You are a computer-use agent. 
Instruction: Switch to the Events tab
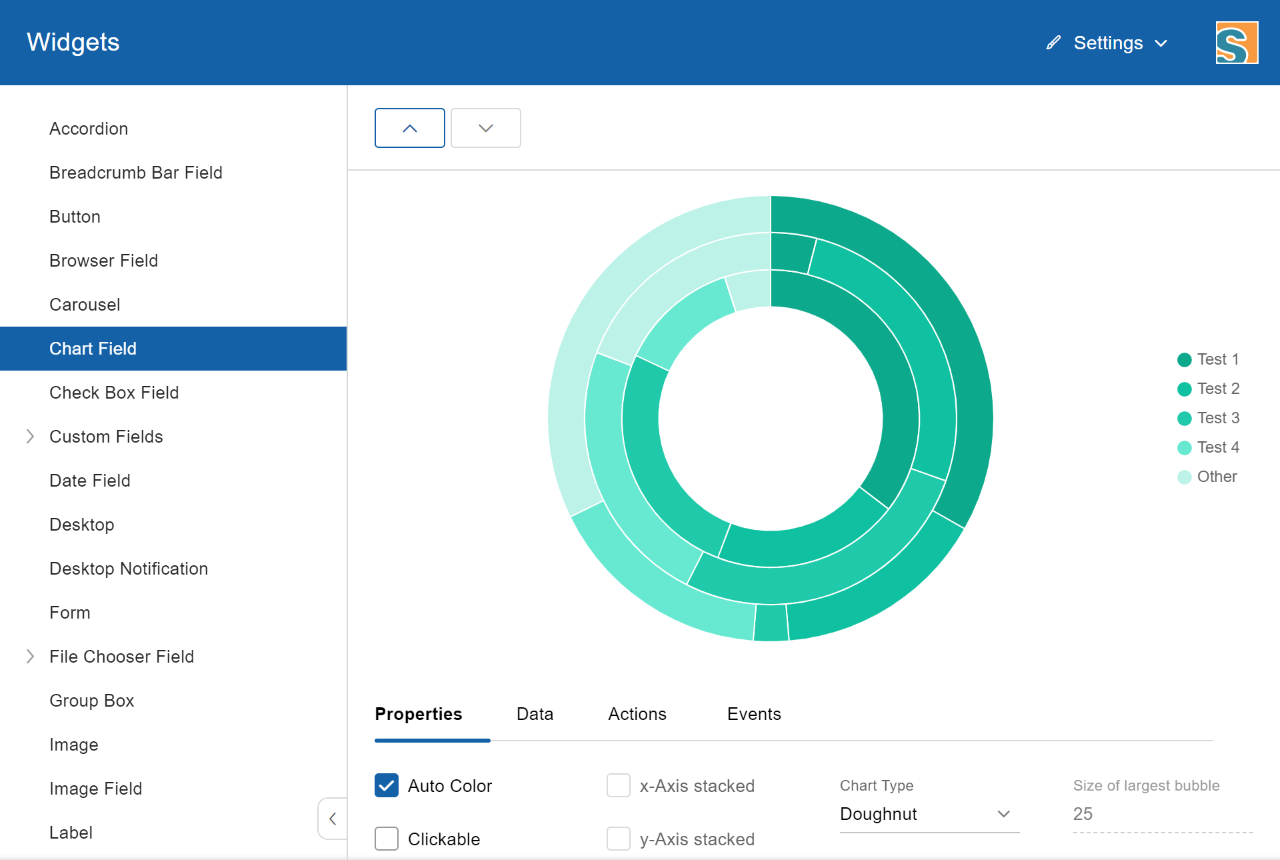(x=754, y=714)
